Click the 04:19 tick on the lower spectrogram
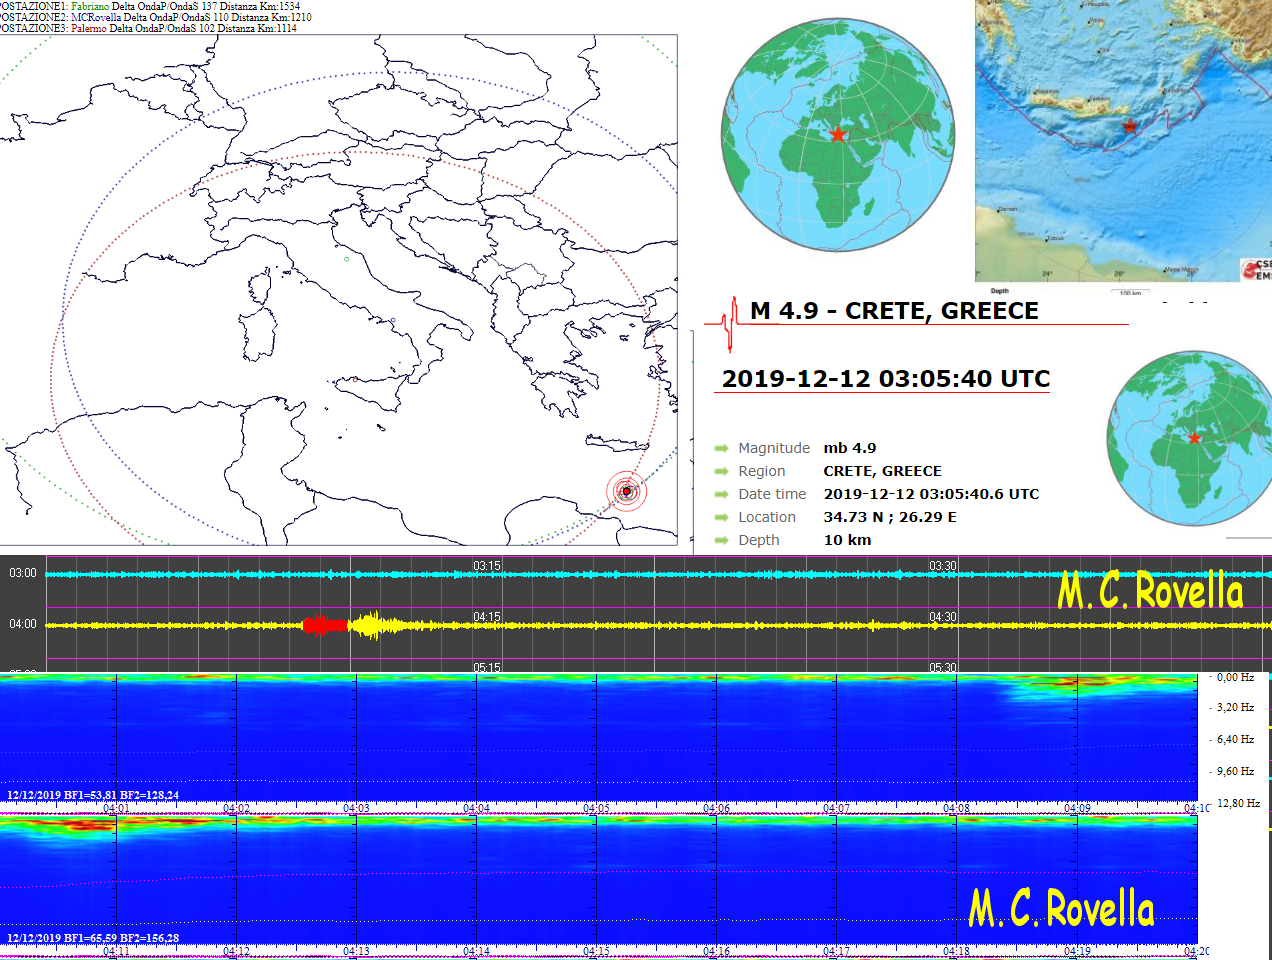Image resolution: width=1272 pixels, height=960 pixels. pos(1077,951)
